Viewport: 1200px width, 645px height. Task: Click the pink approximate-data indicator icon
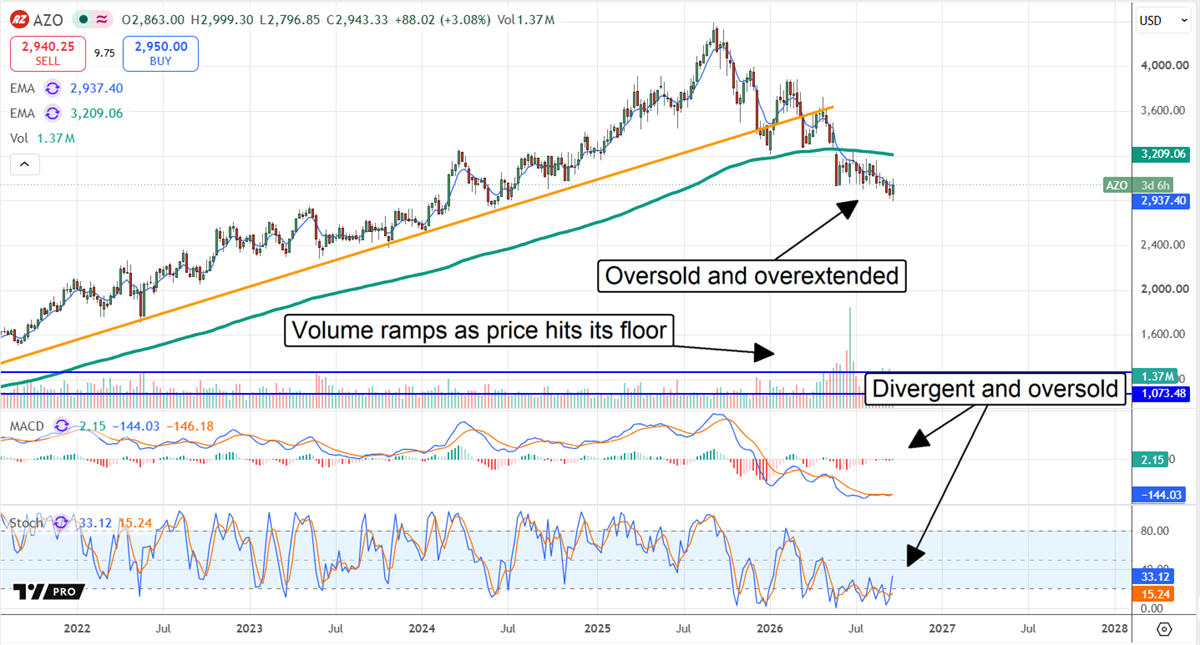click(x=102, y=20)
